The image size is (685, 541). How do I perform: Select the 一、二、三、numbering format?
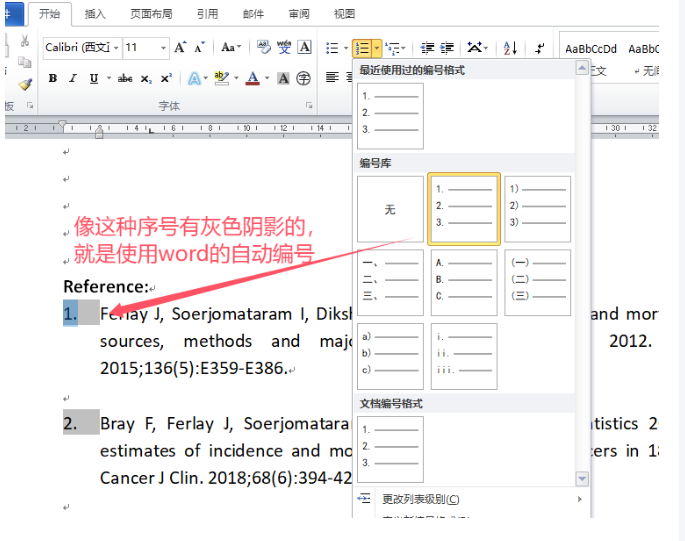coord(390,283)
